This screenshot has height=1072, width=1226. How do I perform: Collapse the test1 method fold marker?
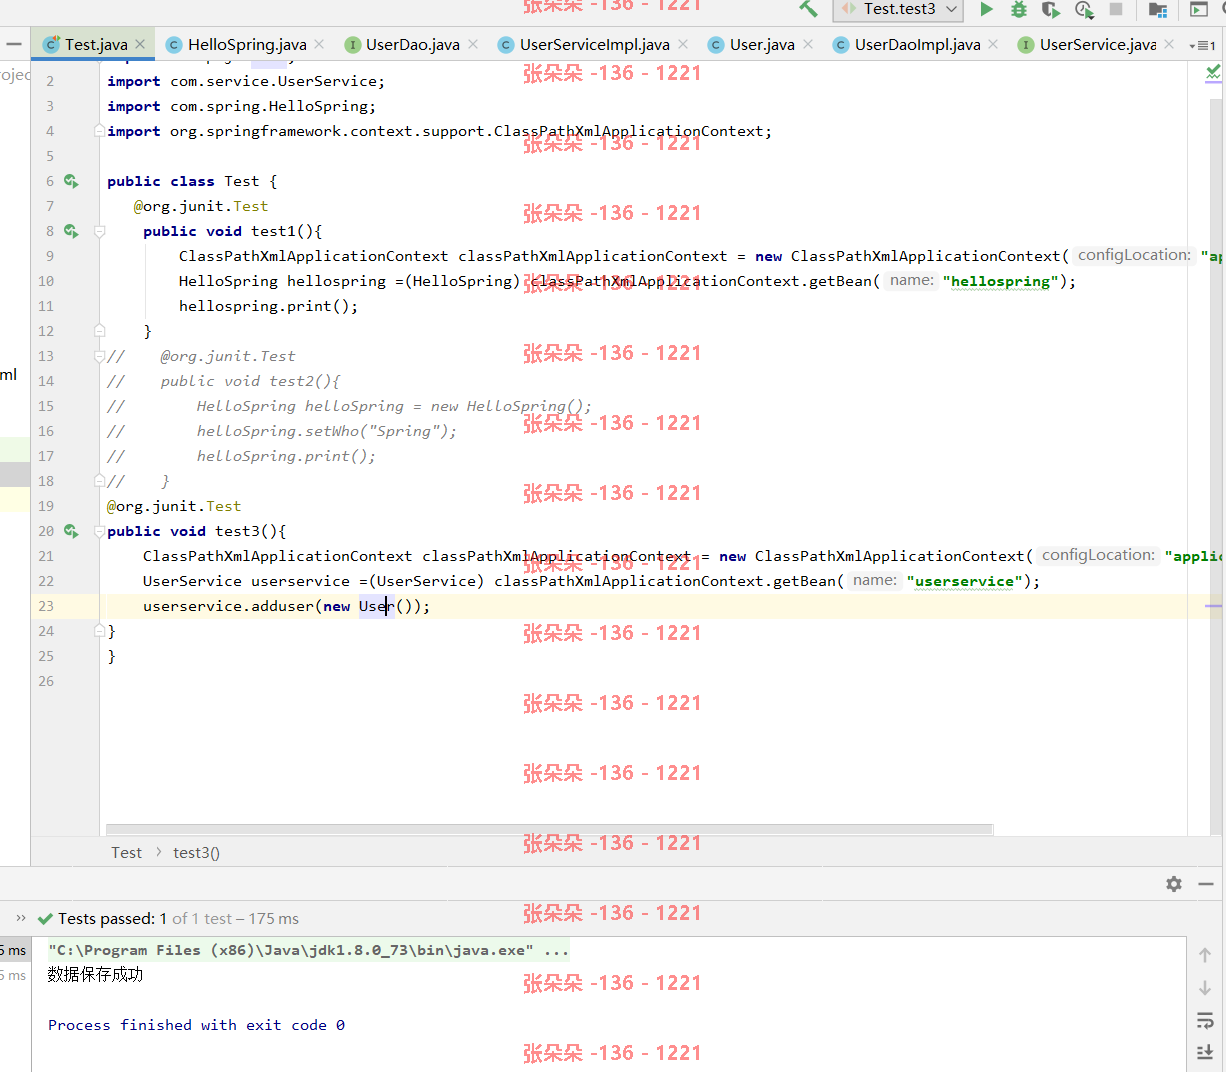[99, 231]
